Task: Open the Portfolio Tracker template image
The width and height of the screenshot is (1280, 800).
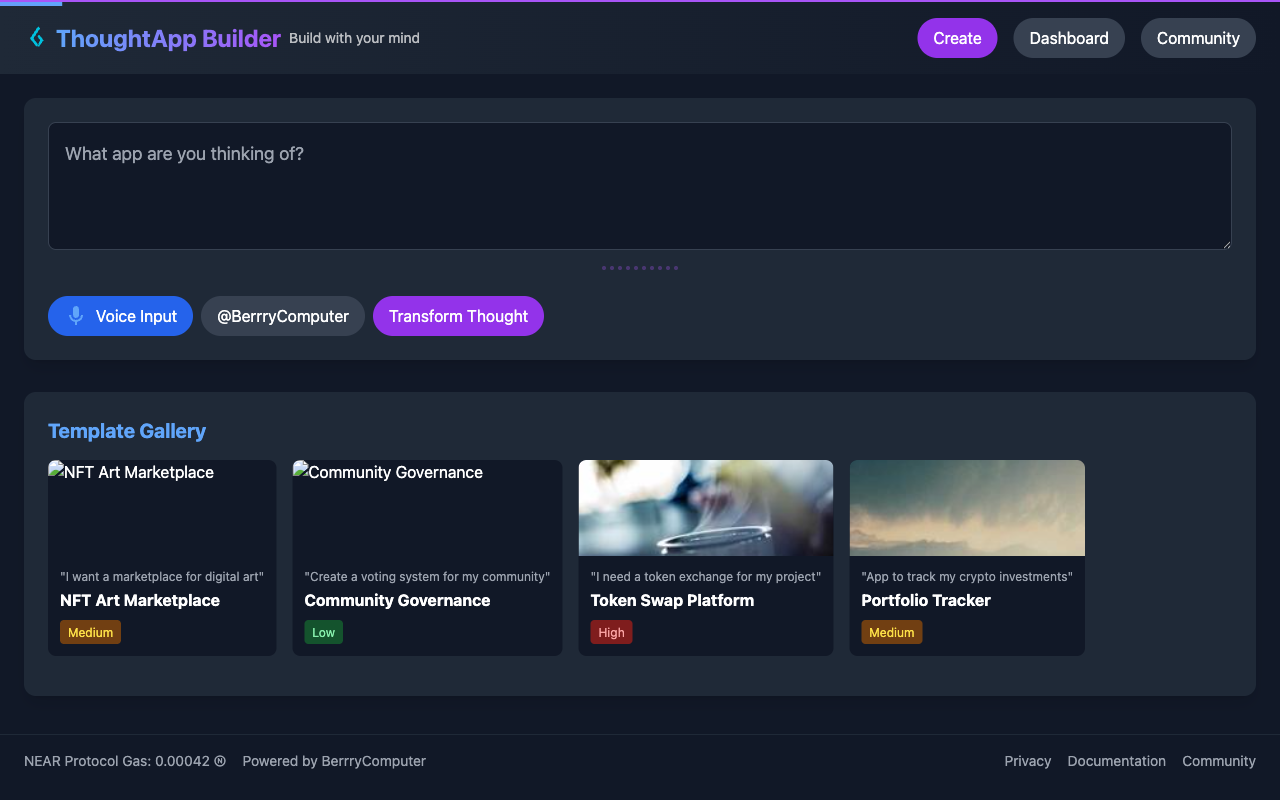Action: point(967,507)
